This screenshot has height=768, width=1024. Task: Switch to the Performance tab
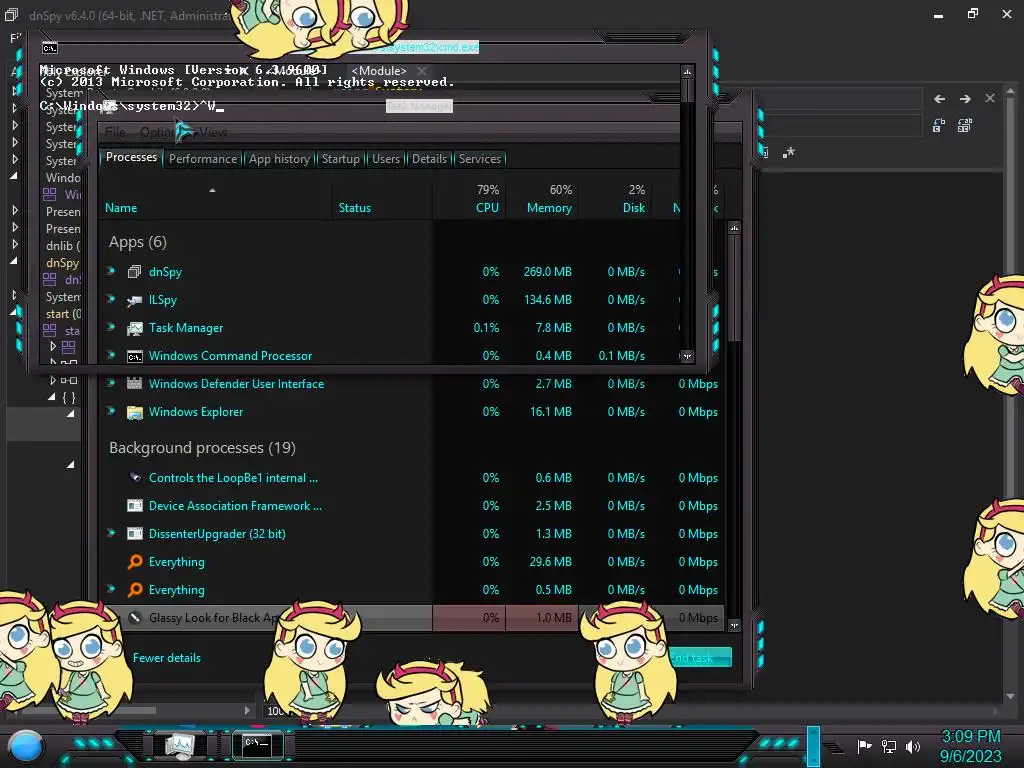(202, 159)
